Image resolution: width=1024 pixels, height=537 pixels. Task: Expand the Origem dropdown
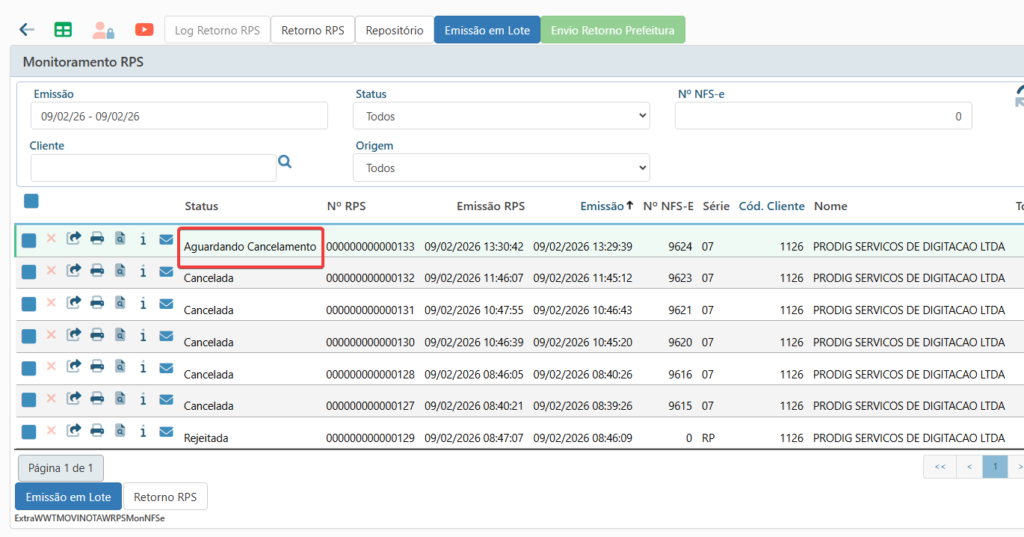(x=501, y=168)
